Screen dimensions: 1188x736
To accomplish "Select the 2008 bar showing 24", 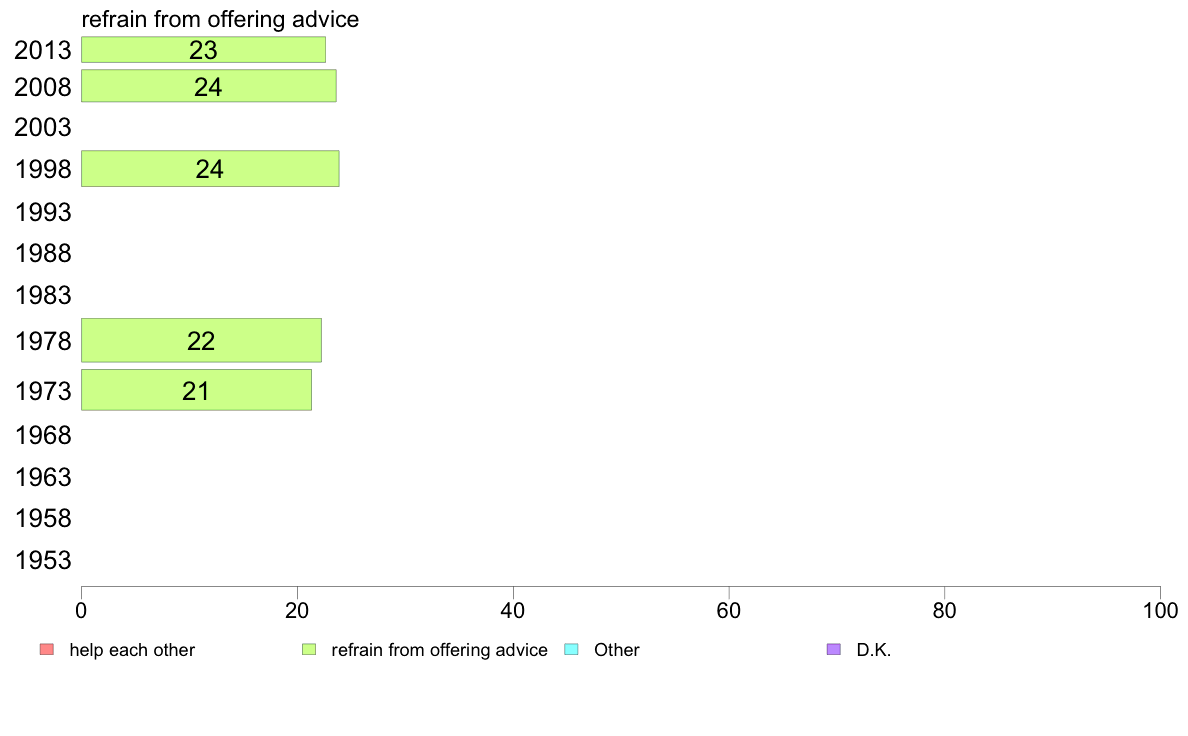I will [209, 86].
